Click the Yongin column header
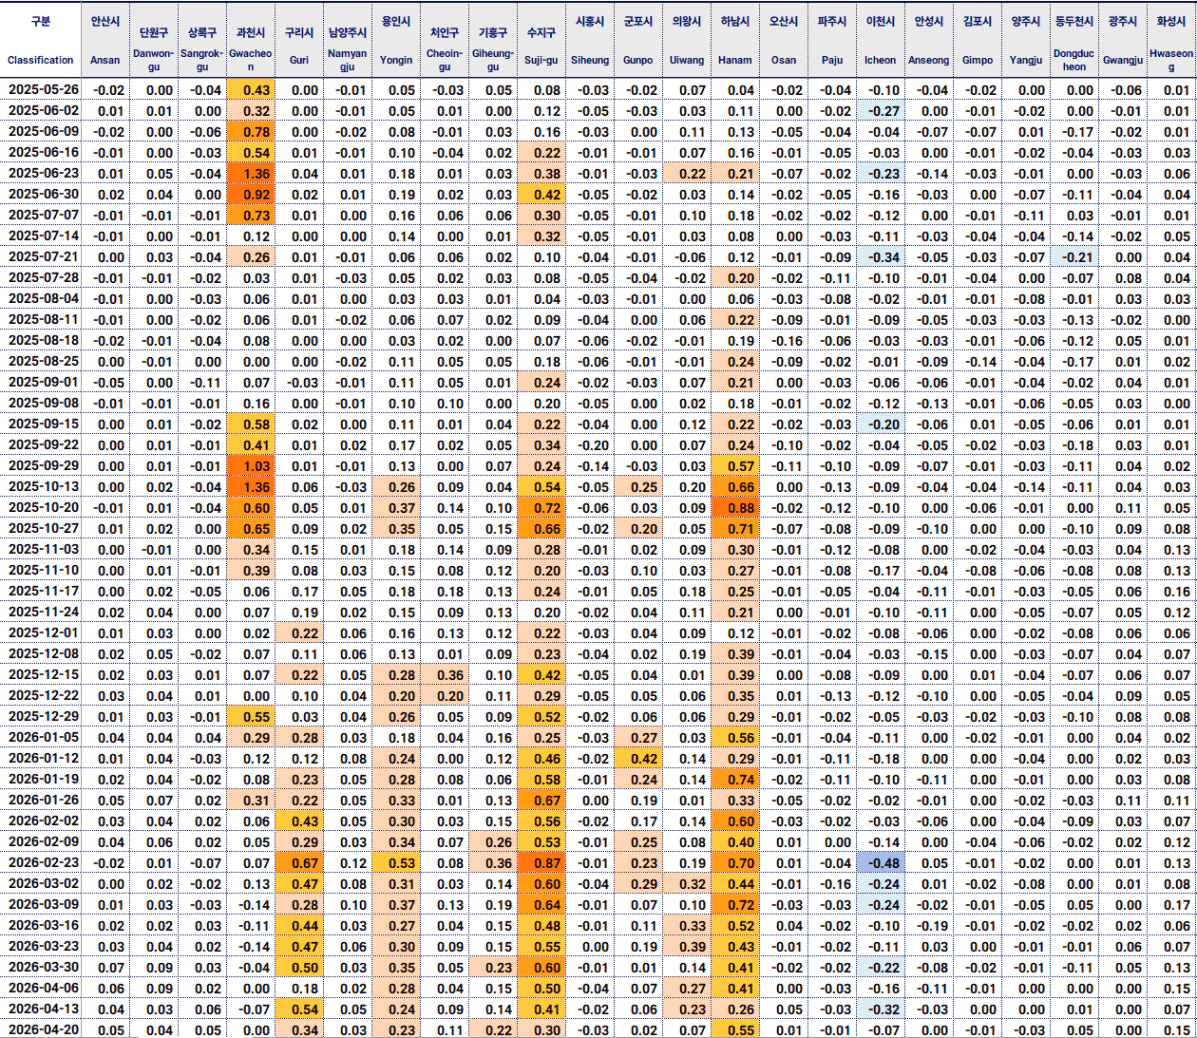The image size is (1197, 1038). point(396,40)
